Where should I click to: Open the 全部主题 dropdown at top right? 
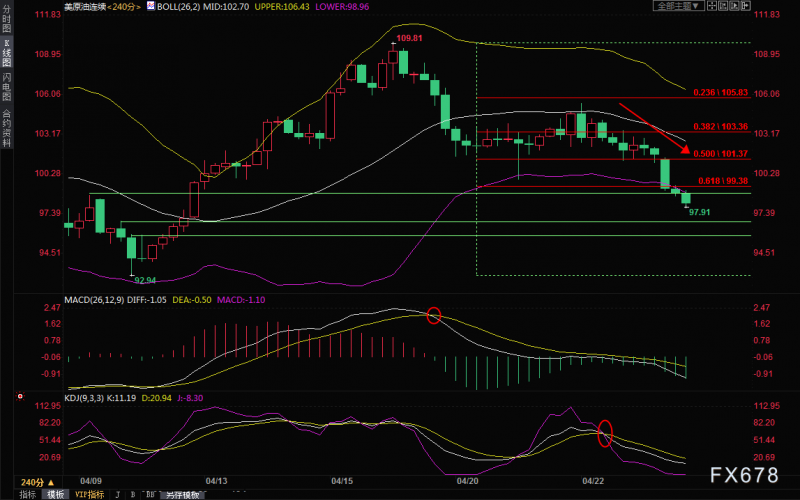click(x=679, y=6)
